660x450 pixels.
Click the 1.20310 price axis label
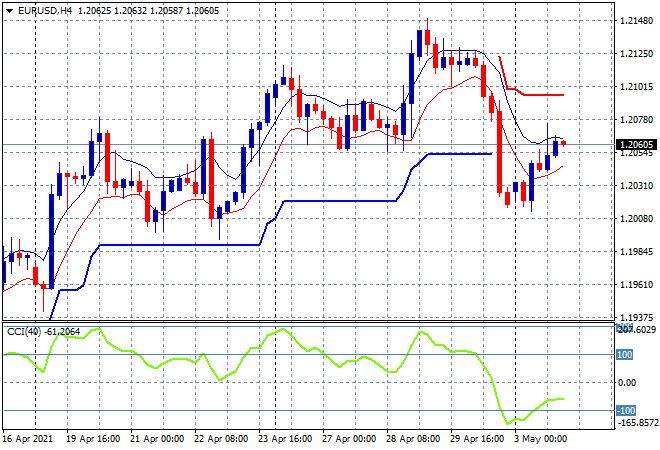point(636,186)
